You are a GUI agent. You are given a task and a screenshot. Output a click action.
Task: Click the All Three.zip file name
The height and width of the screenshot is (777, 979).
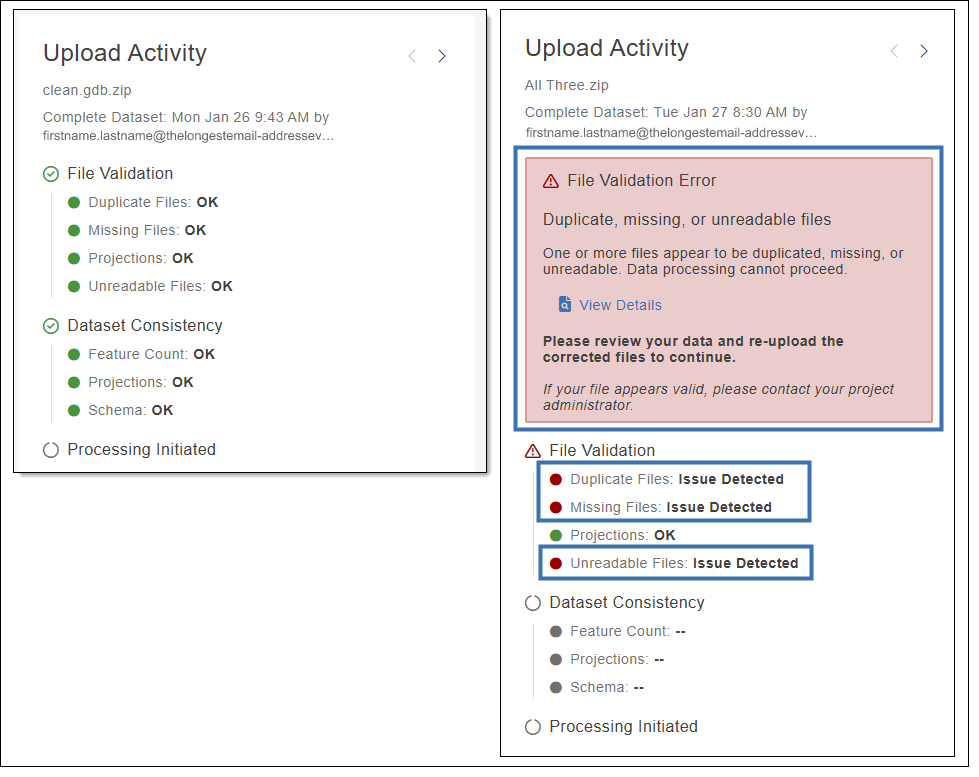566,85
